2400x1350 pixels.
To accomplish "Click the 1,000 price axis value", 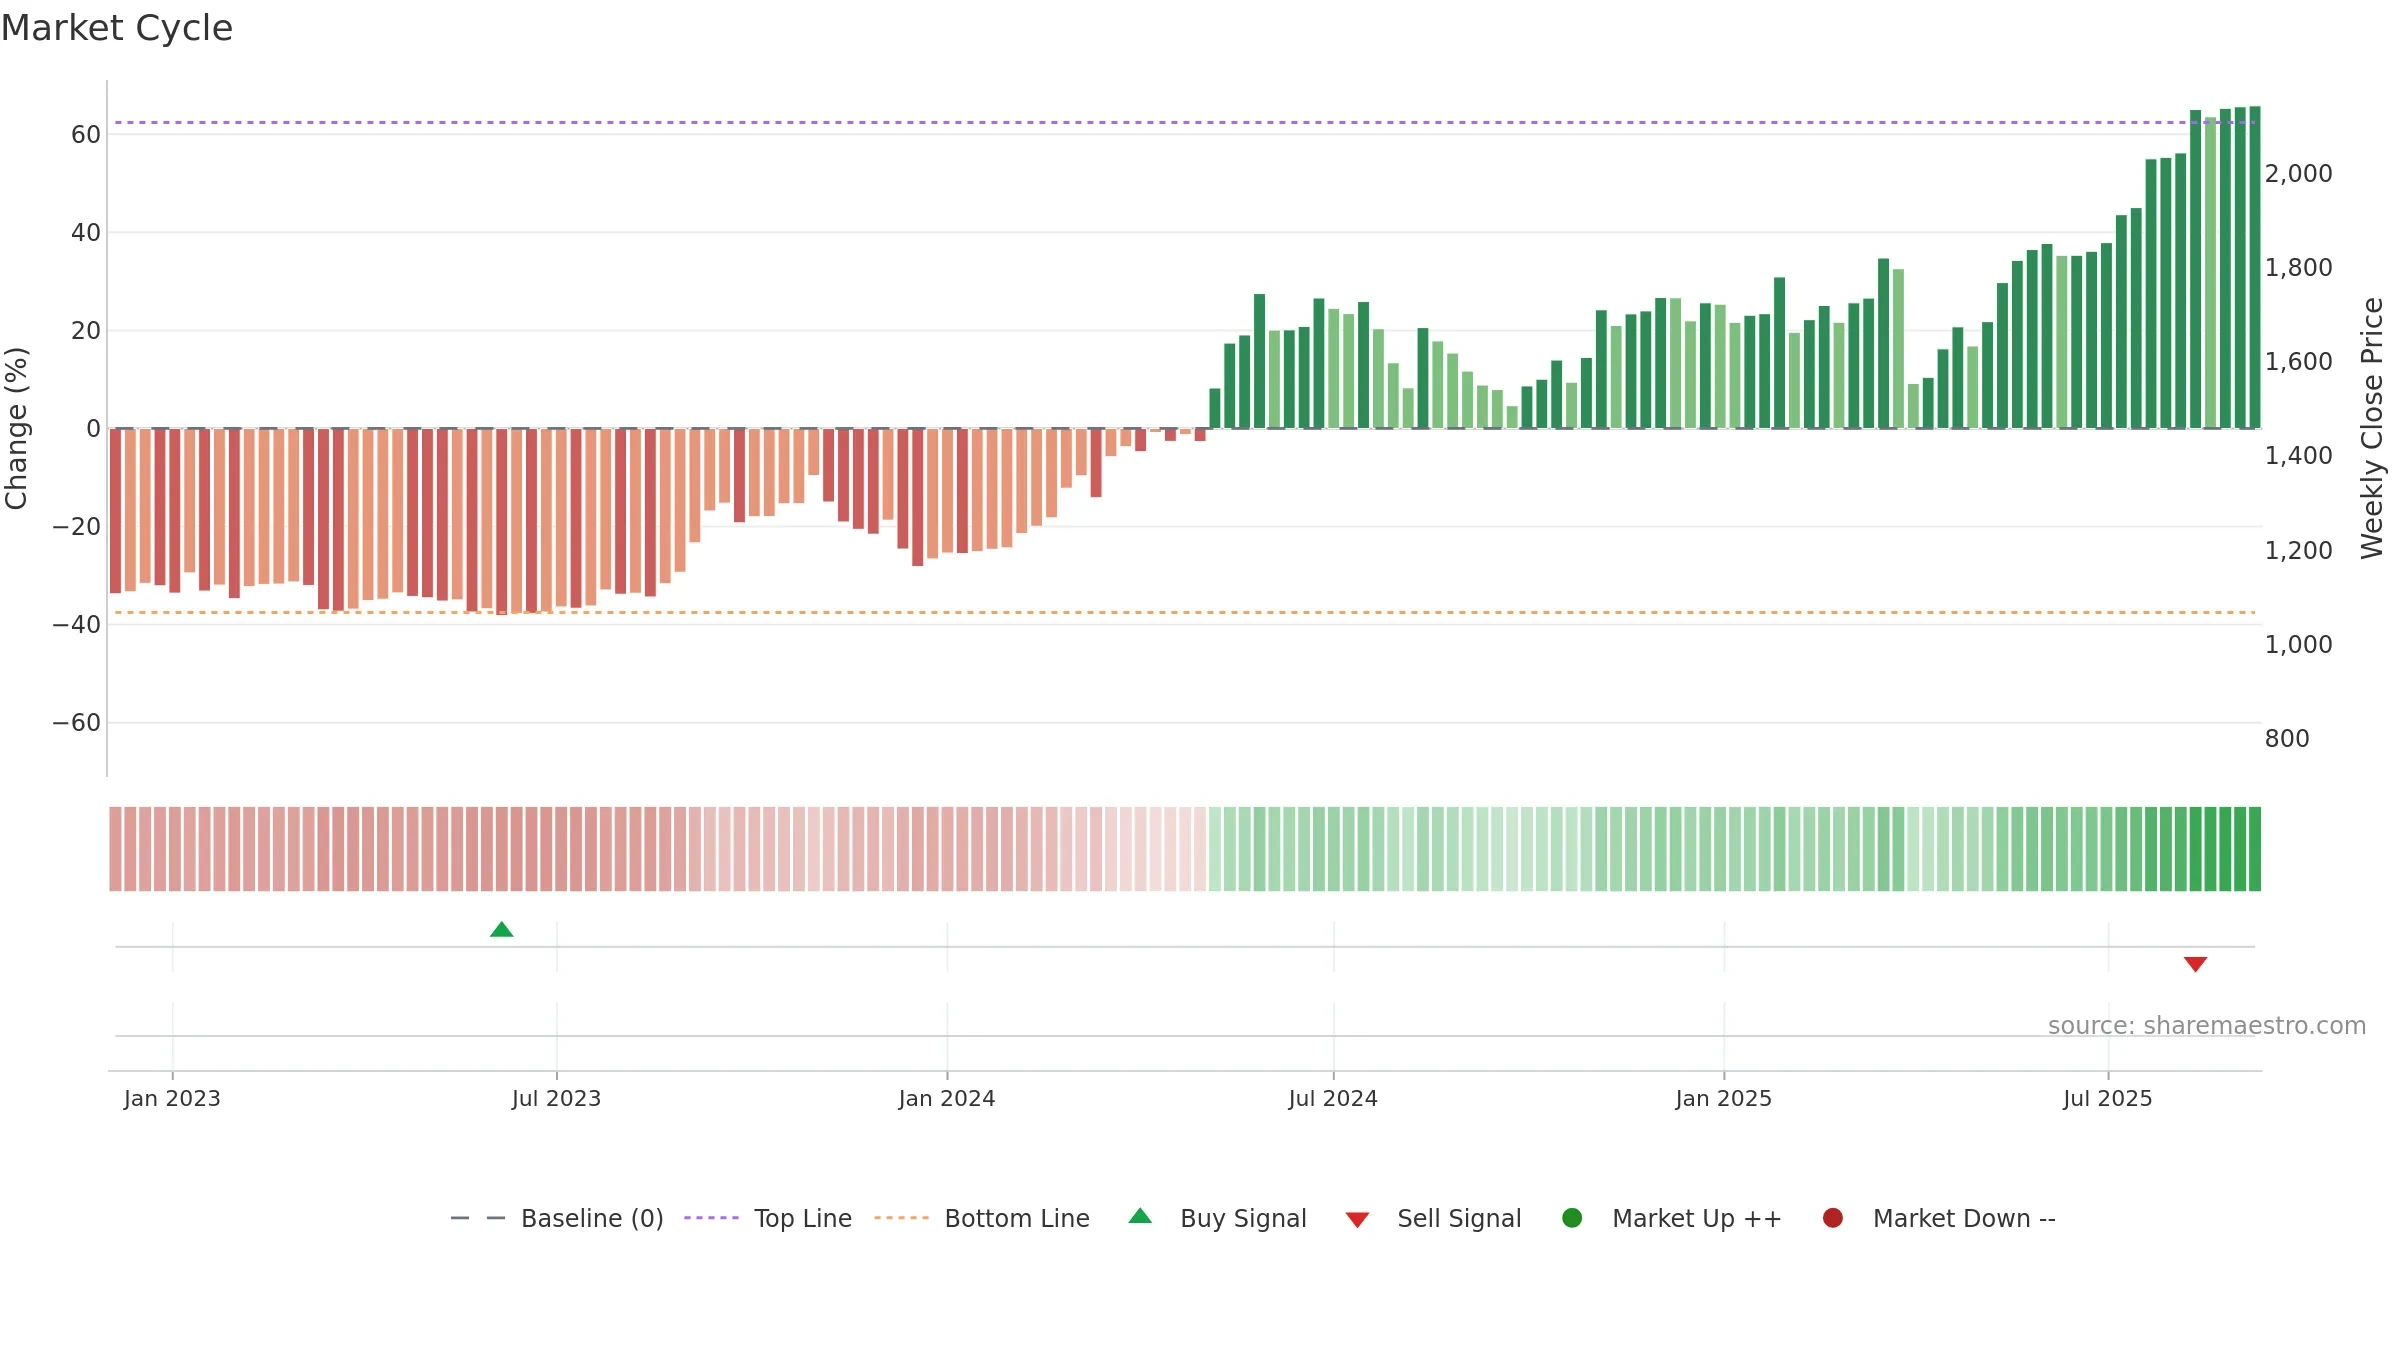I will pyautogui.click(x=2298, y=645).
